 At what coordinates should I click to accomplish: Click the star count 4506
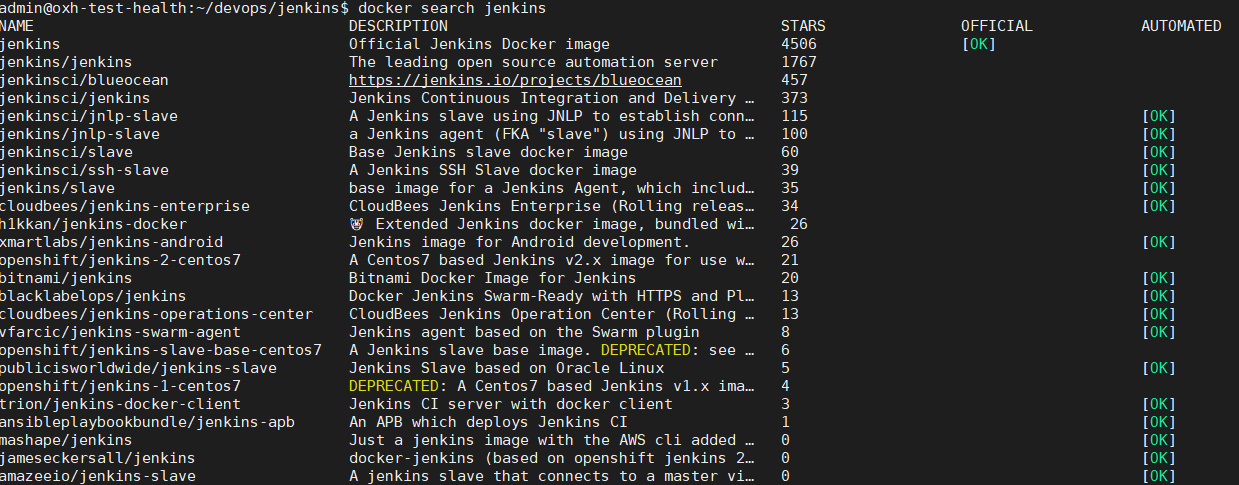tap(799, 44)
